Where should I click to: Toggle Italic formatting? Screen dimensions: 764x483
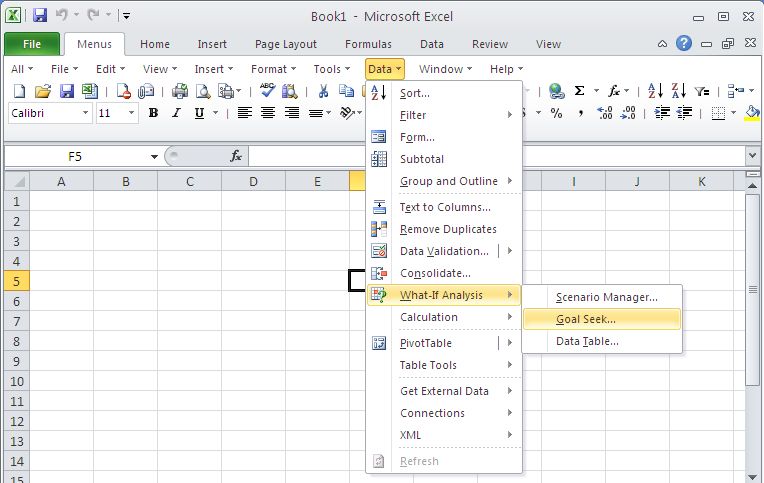[176, 114]
